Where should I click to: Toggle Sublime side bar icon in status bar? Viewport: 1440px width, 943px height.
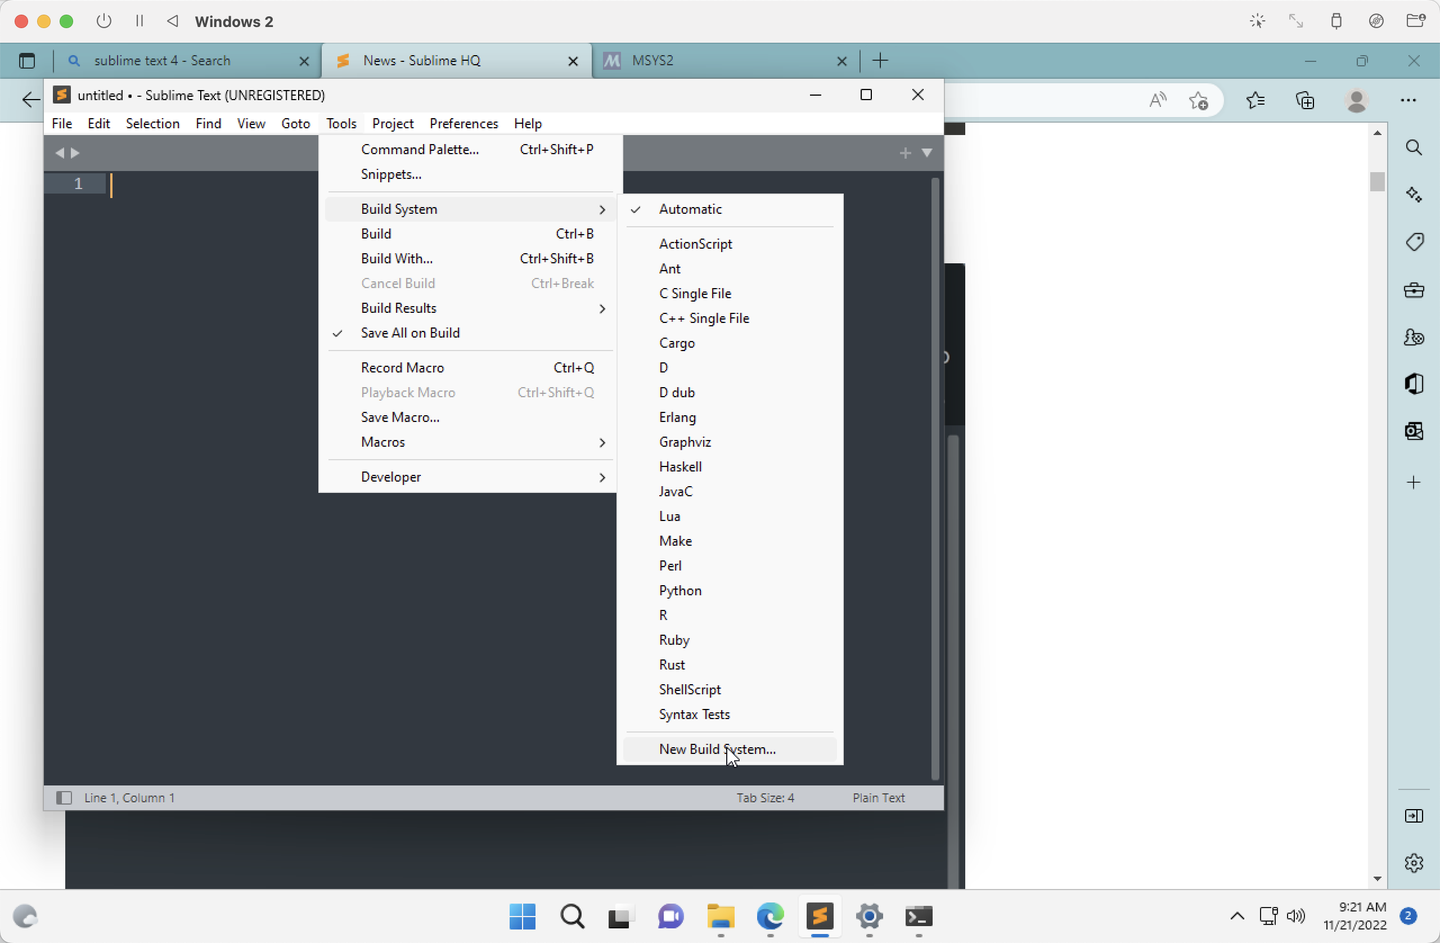coord(64,798)
